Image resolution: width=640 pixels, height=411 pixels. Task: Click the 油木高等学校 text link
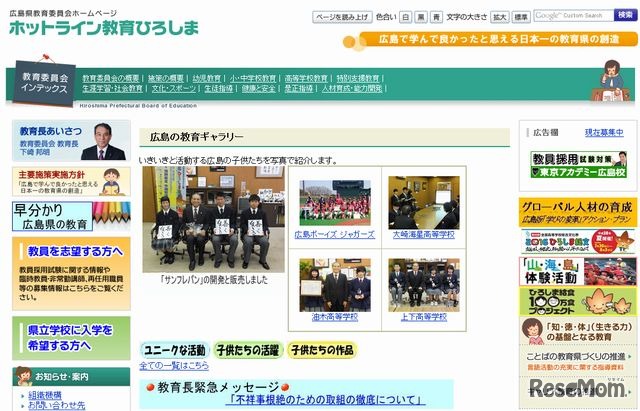[x=335, y=317]
